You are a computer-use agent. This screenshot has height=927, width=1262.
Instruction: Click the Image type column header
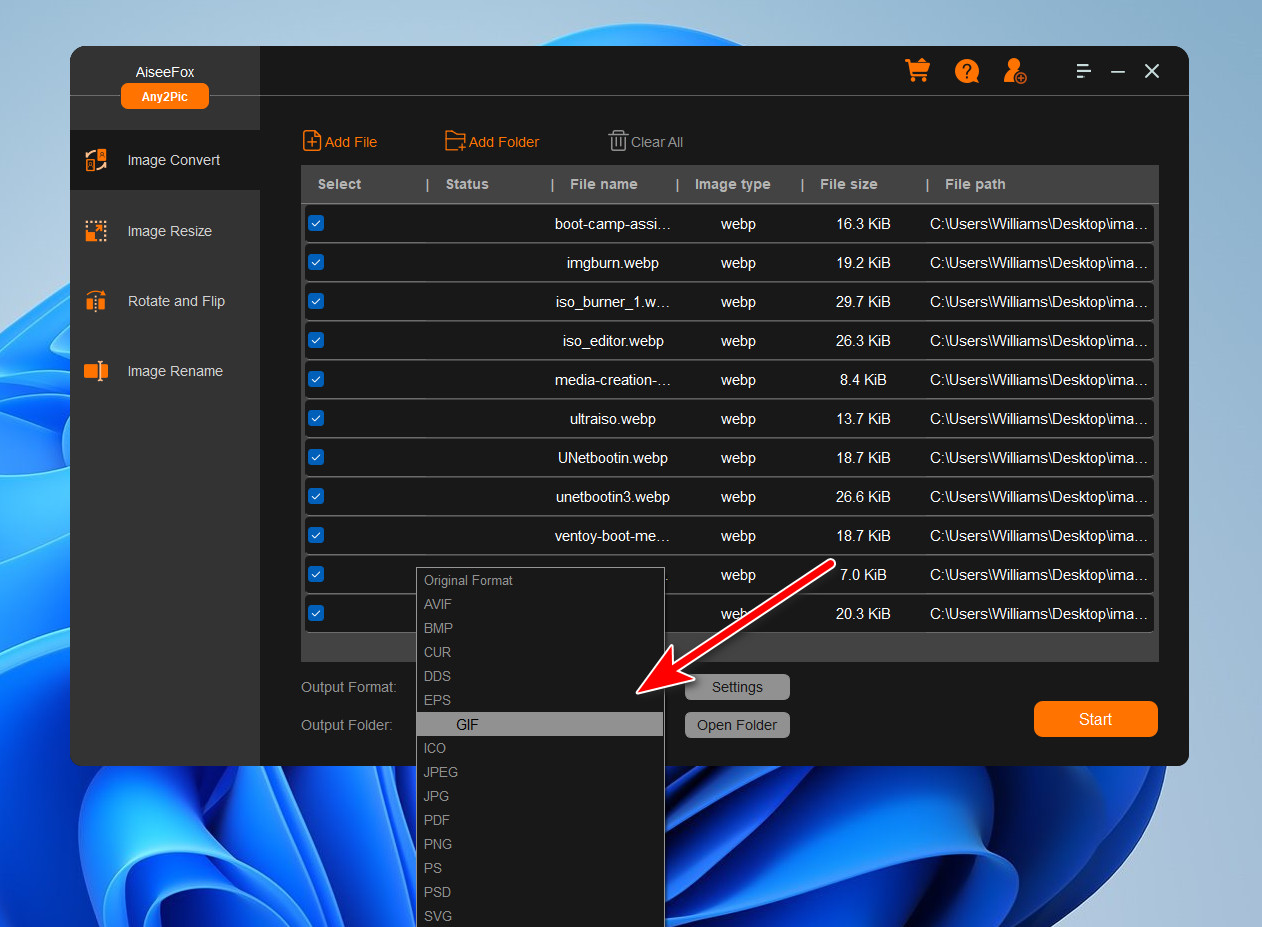click(733, 184)
